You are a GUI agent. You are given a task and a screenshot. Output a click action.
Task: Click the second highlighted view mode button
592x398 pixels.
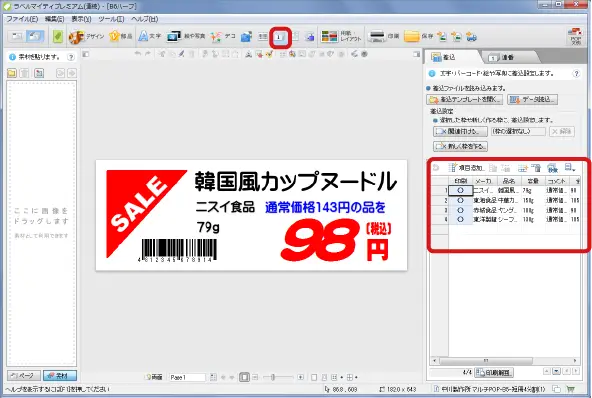click(35, 37)
